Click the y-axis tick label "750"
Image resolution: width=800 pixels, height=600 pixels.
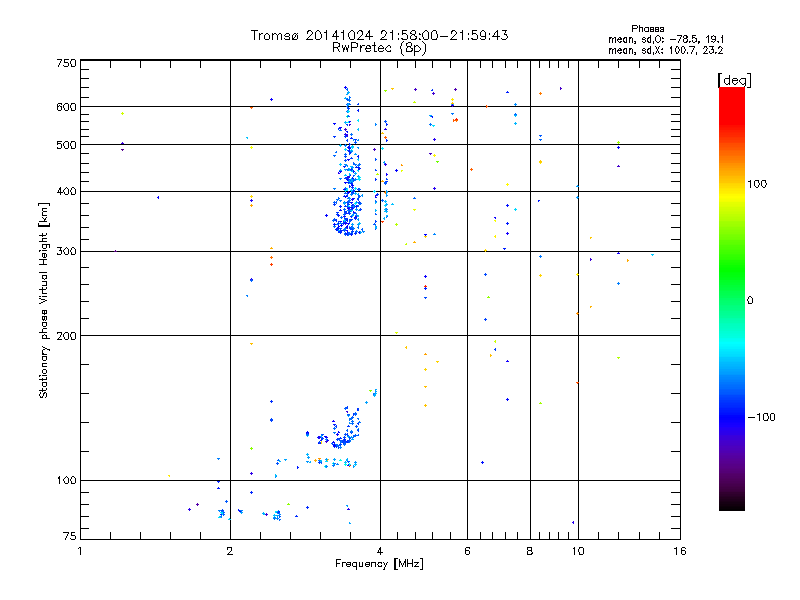pyautogui.click(x=66, y=63)
